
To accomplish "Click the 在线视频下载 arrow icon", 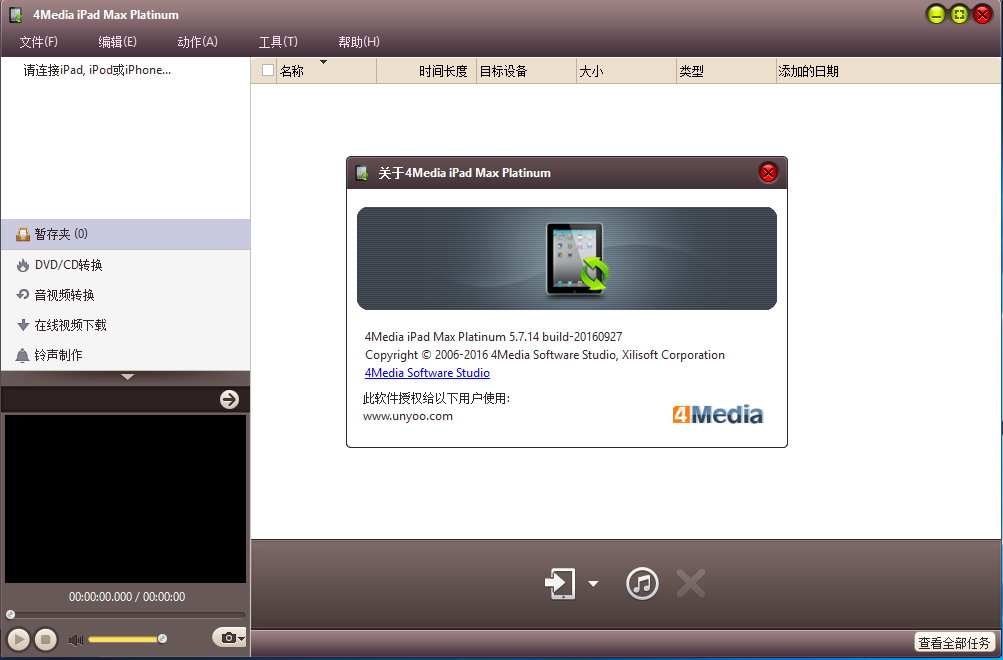I will [x=23, y=325].
